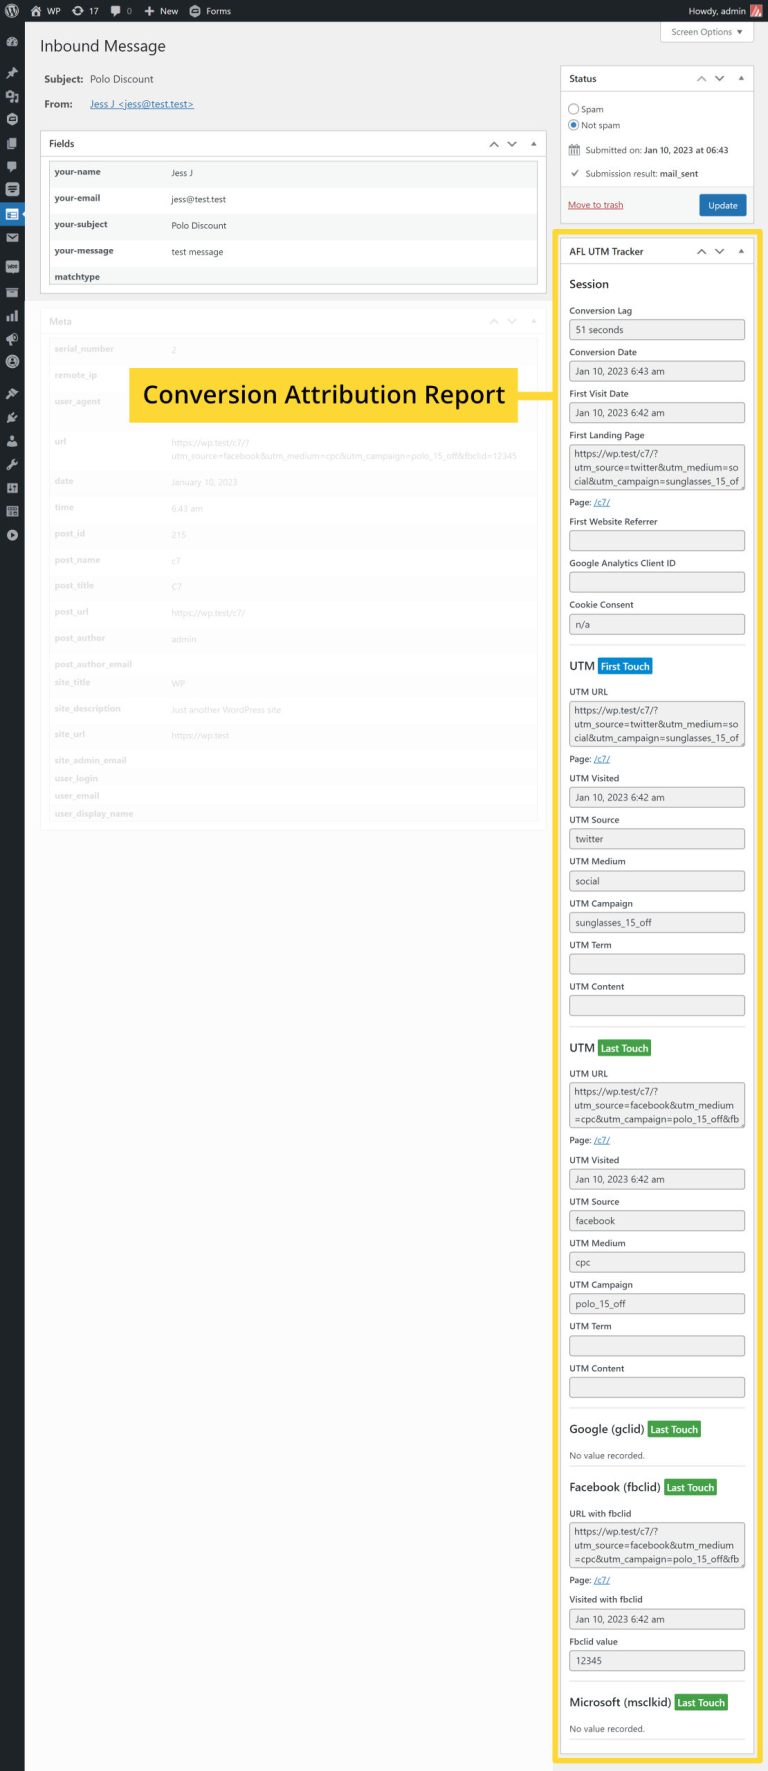The width and height of the screenshot is (768, 1771).
Task: Open comments bubble in admin bar
Action: click(121, 11)
